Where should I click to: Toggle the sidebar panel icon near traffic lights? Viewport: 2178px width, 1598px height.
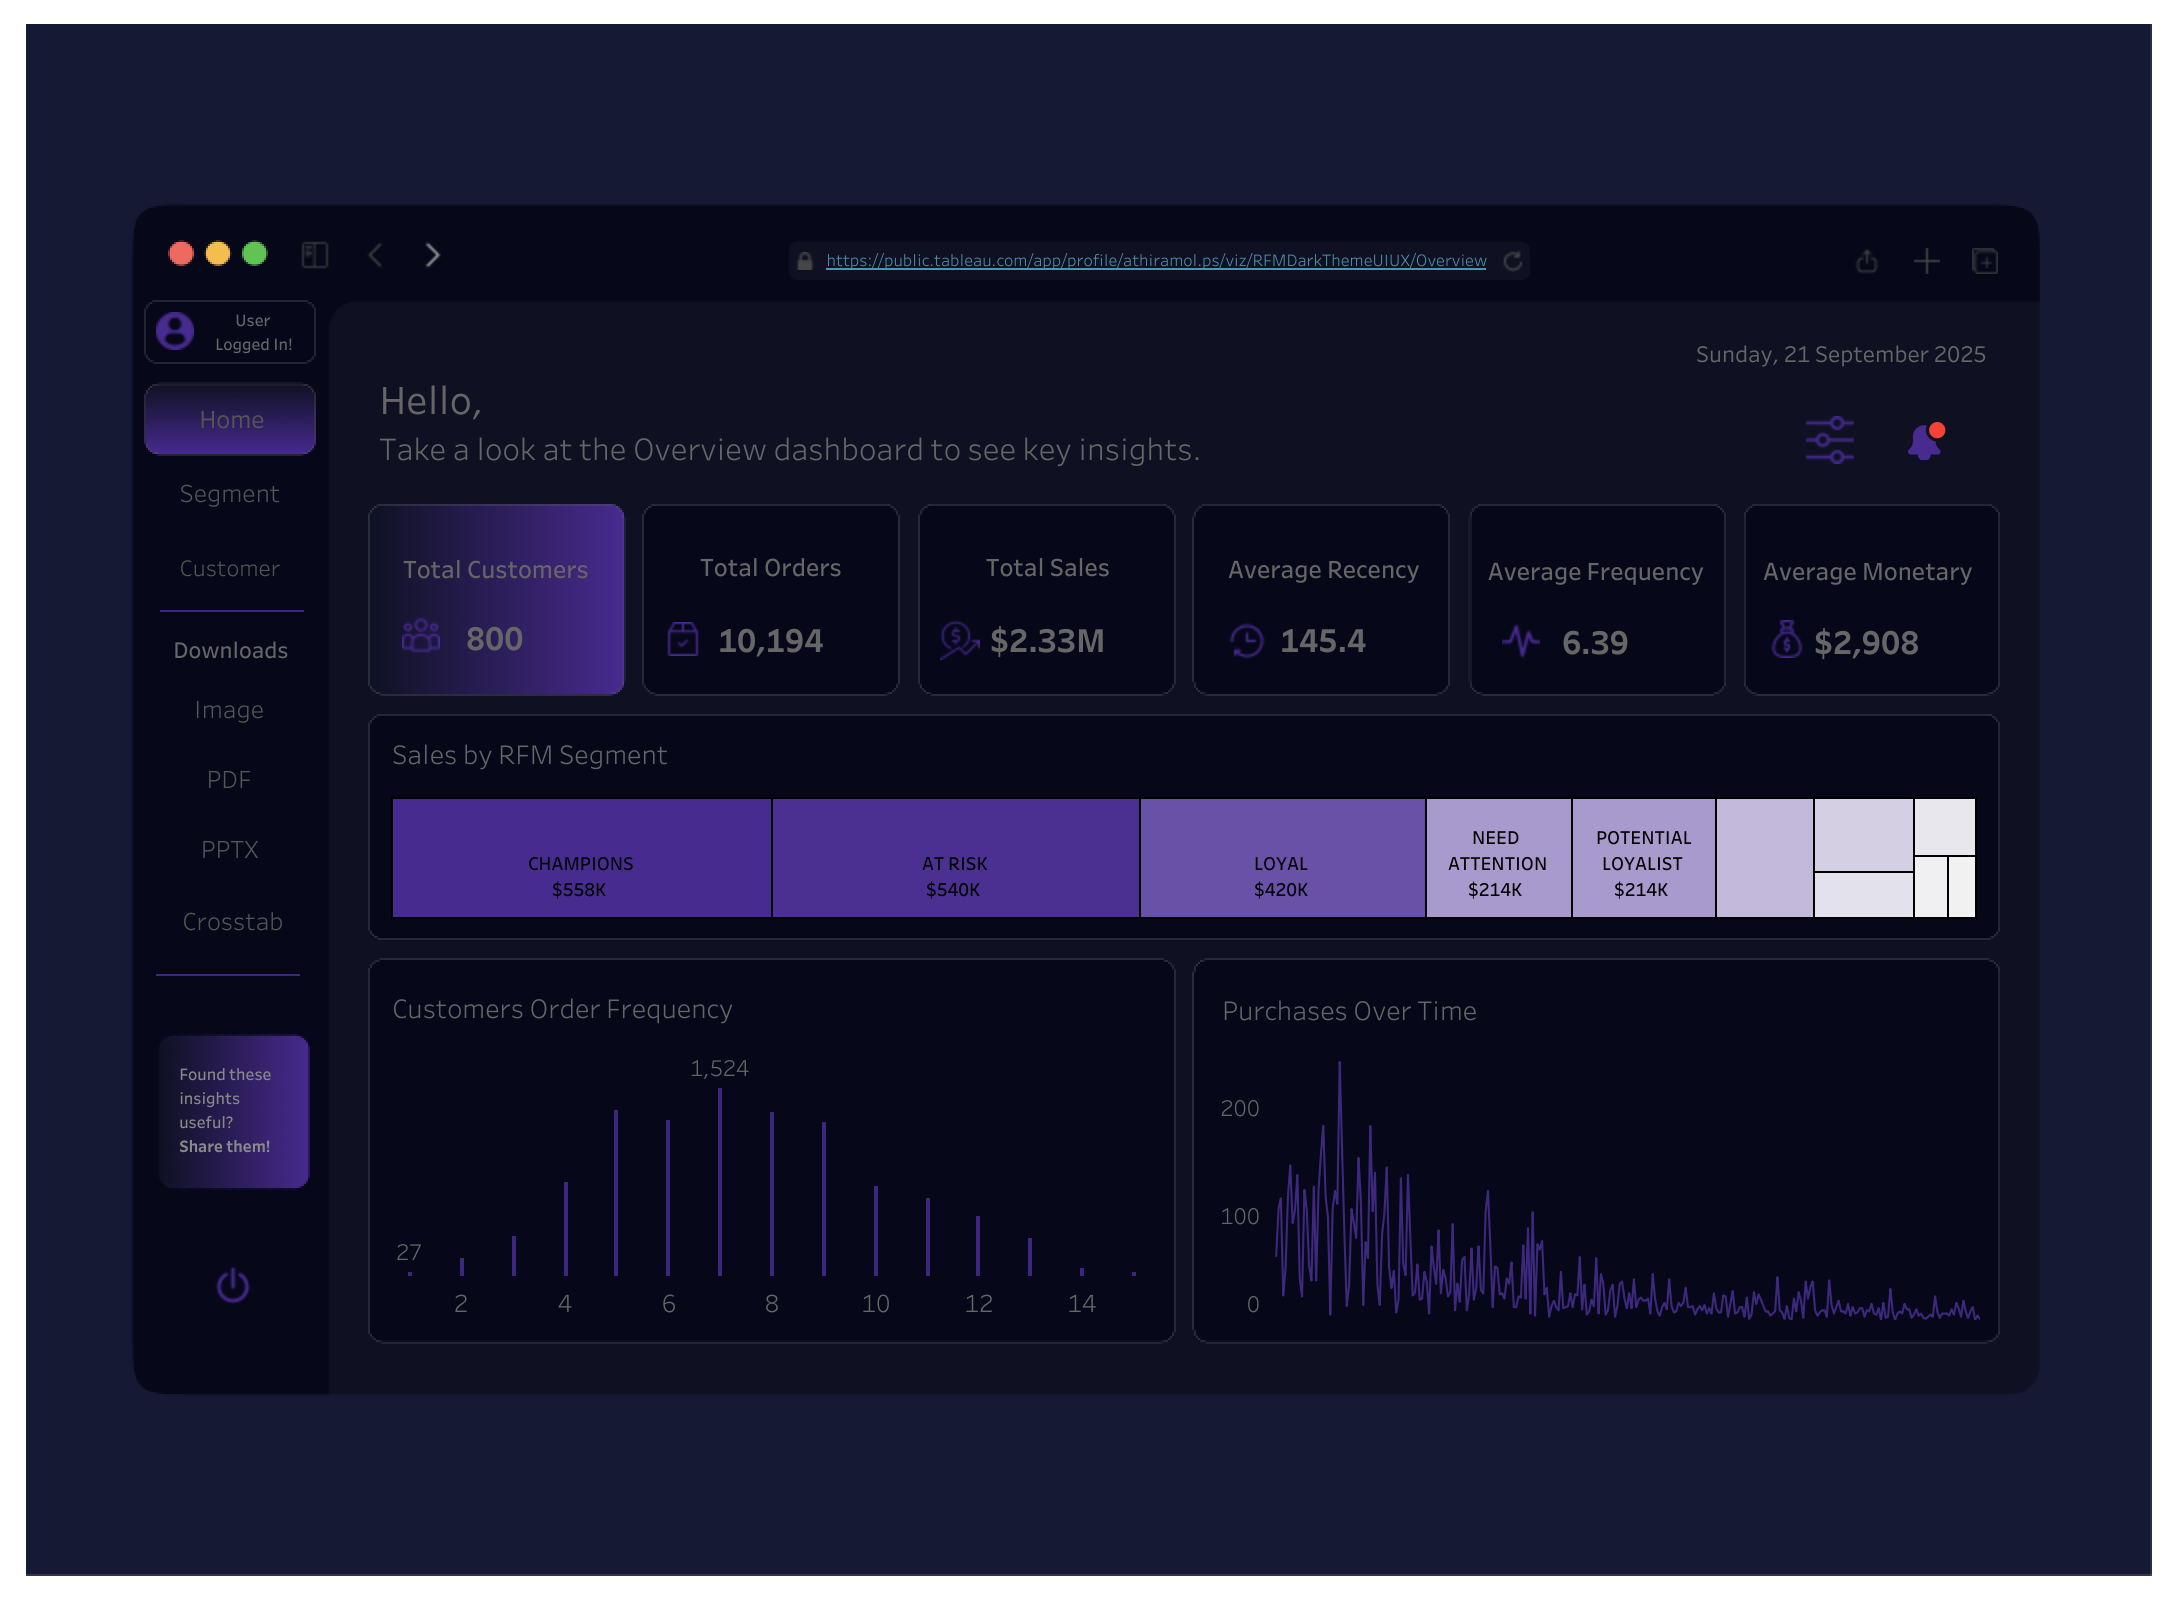click(x=315, y=256)
